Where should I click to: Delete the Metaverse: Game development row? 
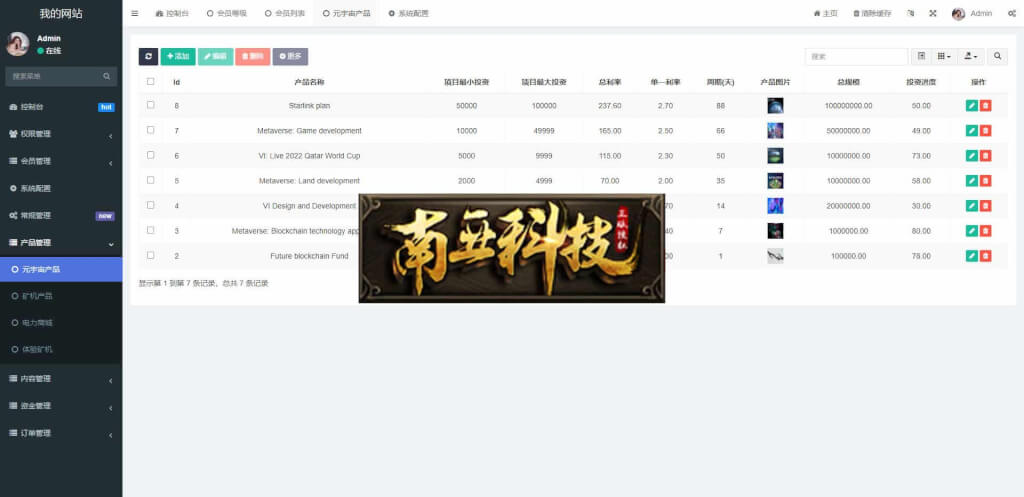[985, 131]
